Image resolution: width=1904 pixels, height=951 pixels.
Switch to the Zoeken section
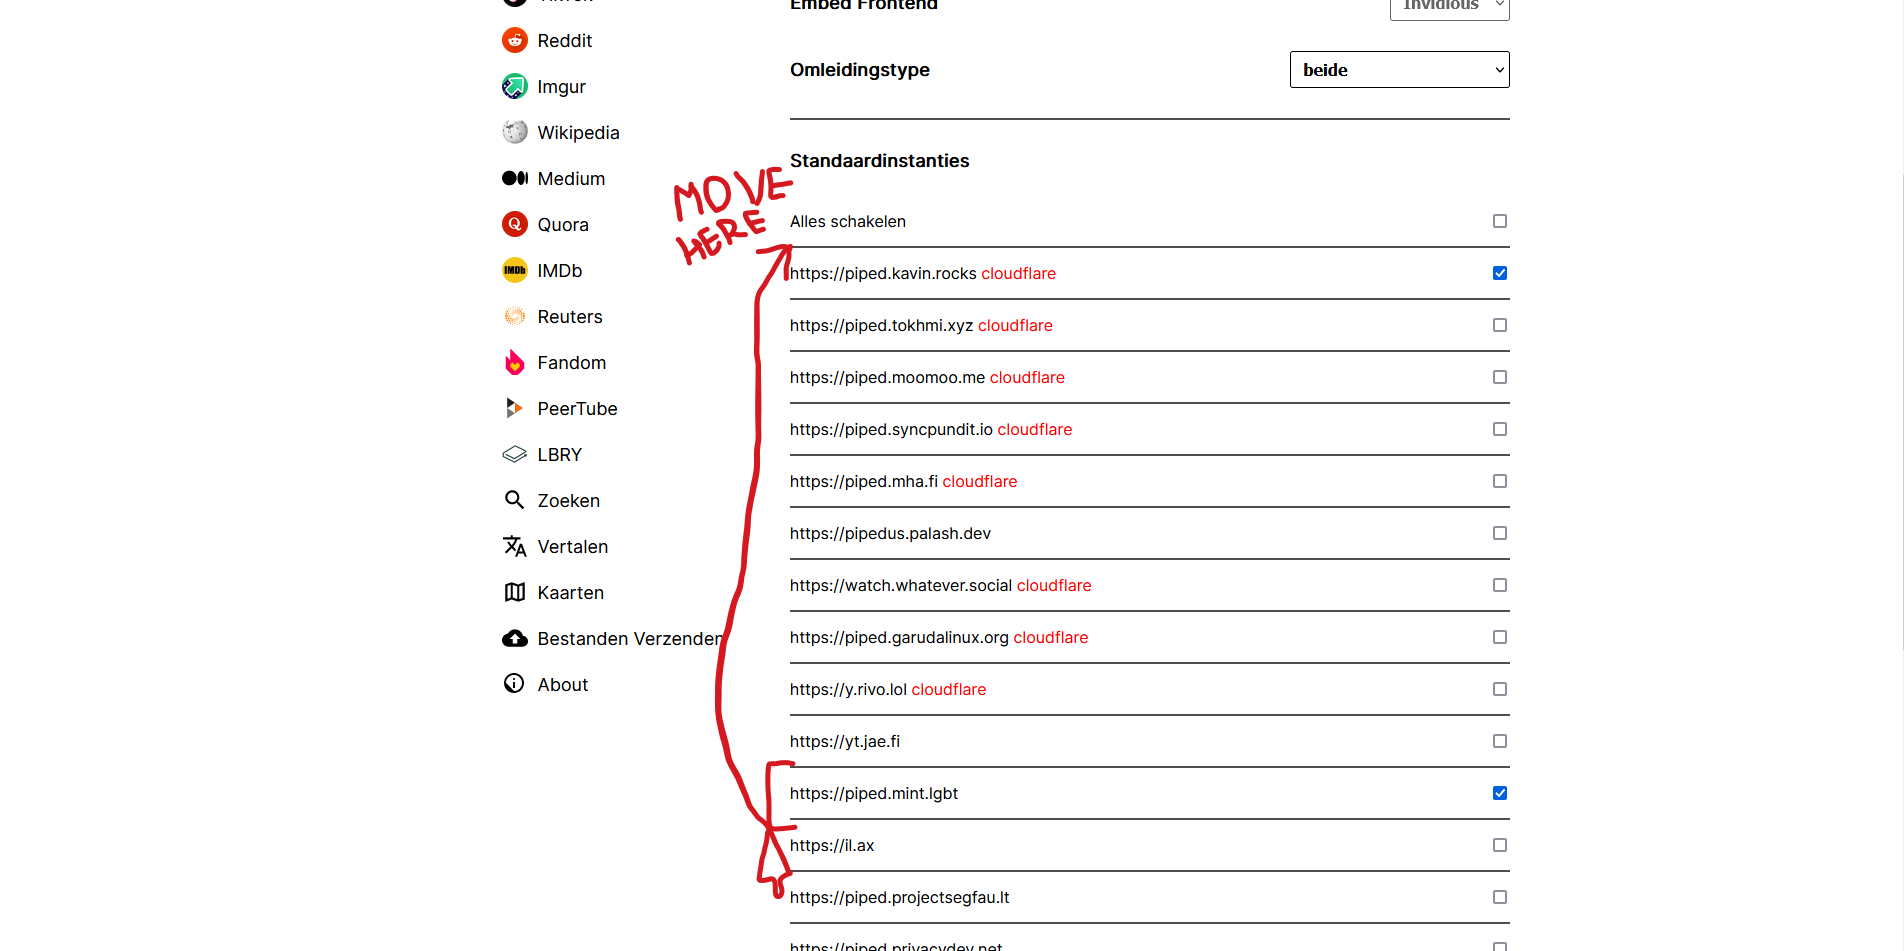click(x=568, y=500)
